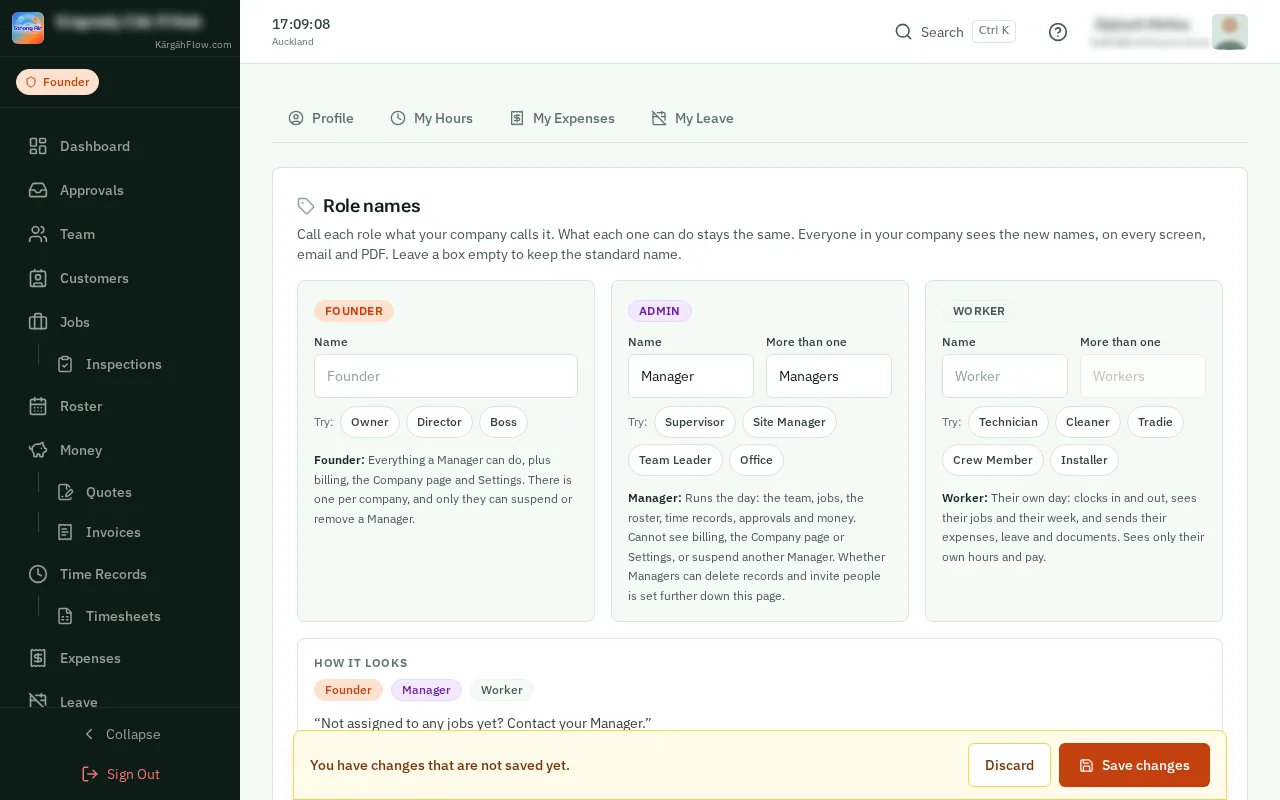This screenshot has width=1280, height=800.
Task: Click the Time Records clock icon
Action: click(x=38, y=574)
